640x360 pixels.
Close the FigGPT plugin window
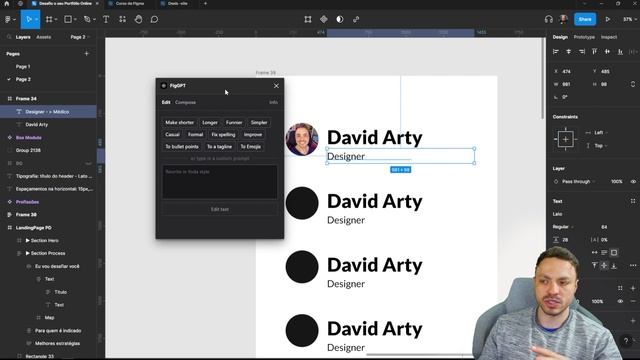click(276, 86)
